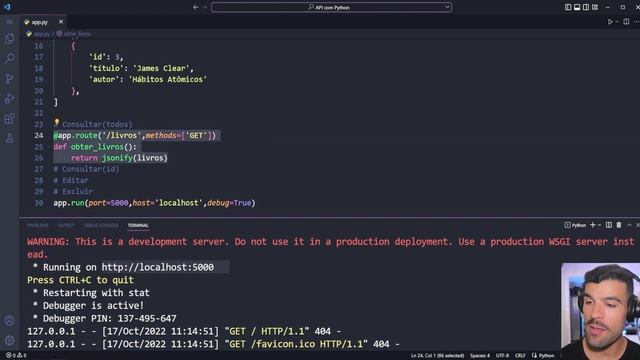Open the Explorer view in activity bar
The height and width of the screenshot is (360, 640).
(x=9, y=38)
